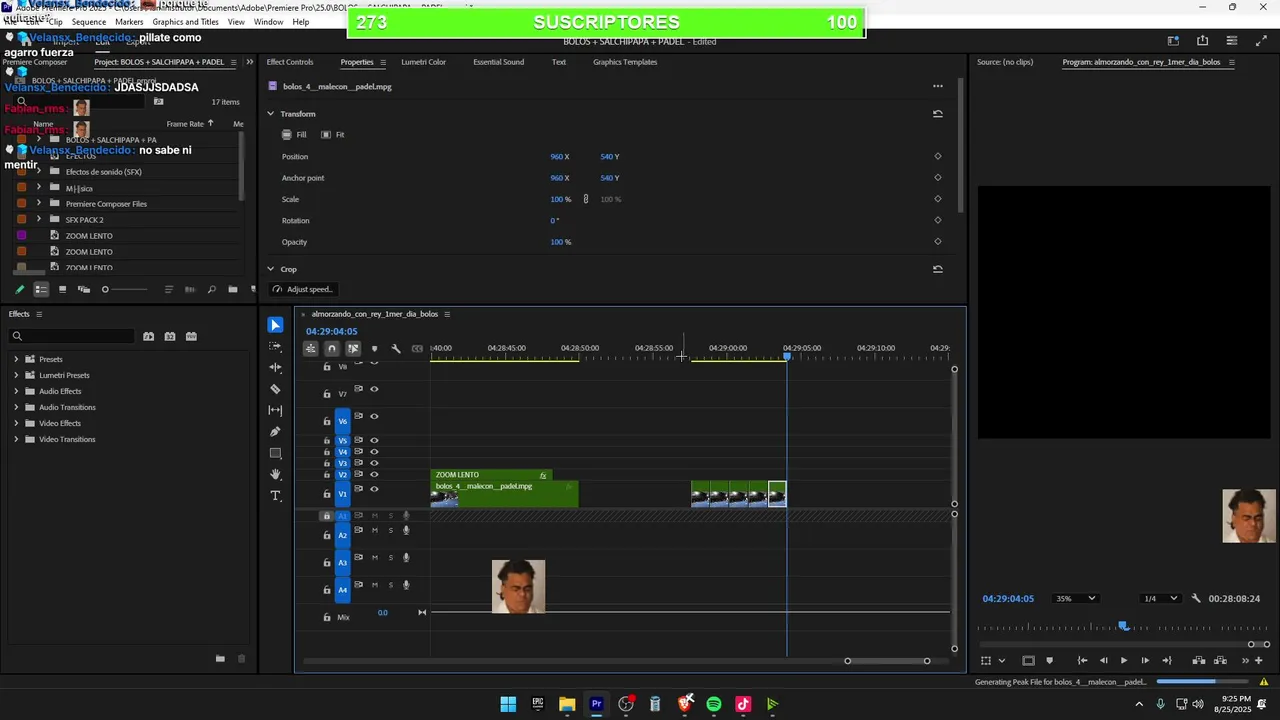This screenshot has width=1280, height=720.
Task: Click Fit button in Transform
Action: coord(332,134)
